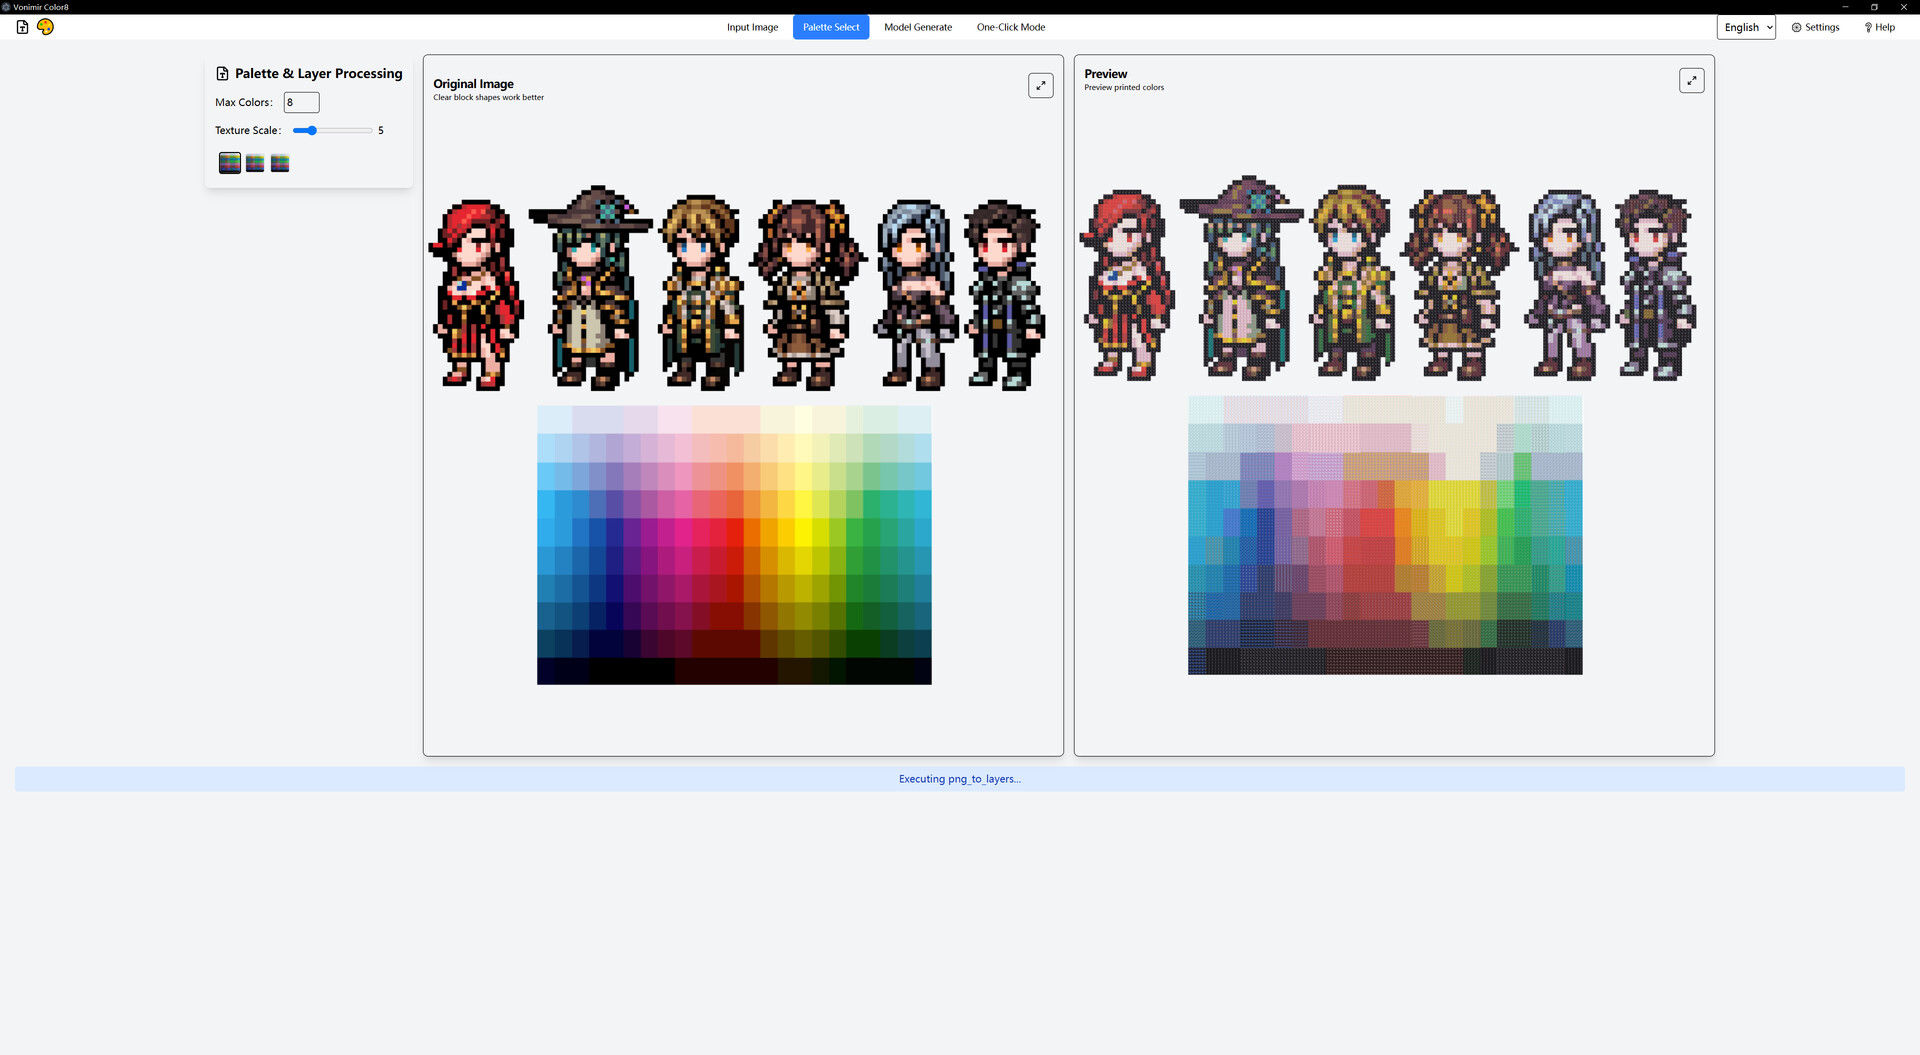Image resolution: width=1920 pixels, height=1055 pixels.
Task: Click the document file icon in top toolbar
Action: (x=21, y=27)
